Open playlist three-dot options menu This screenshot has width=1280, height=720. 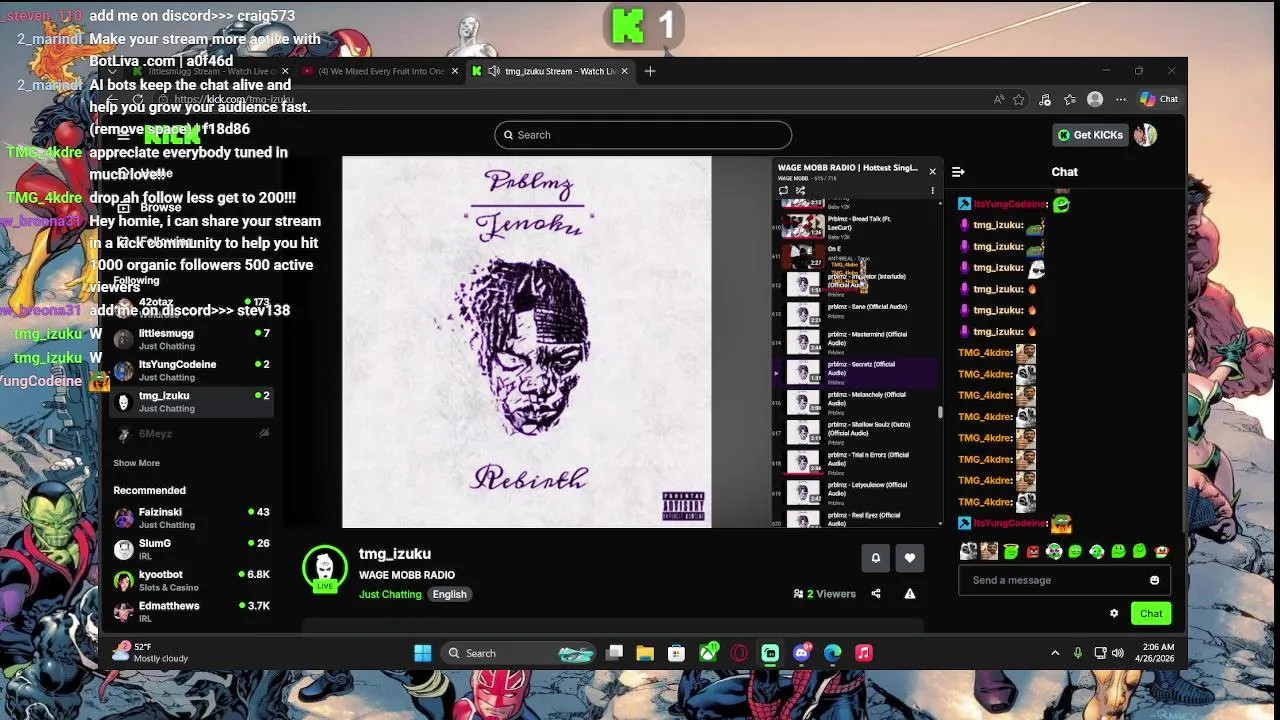click(932, 190)
